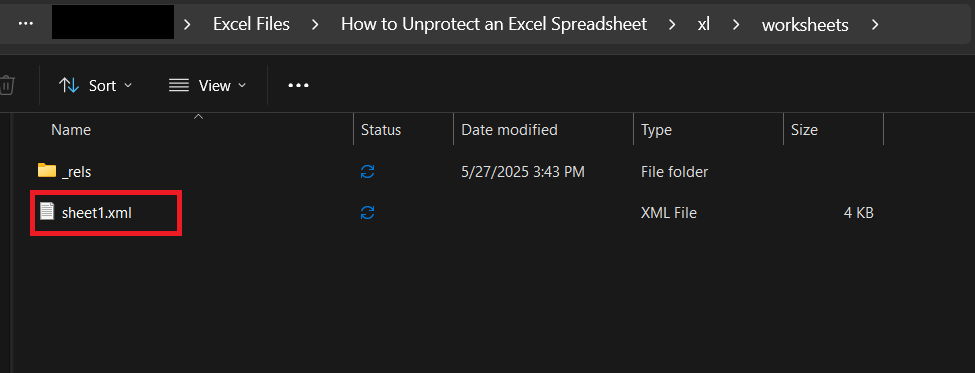Screen dimensions: 975x373
Task: Click worksheets in the address bar
Action: (x=805, y=24)
